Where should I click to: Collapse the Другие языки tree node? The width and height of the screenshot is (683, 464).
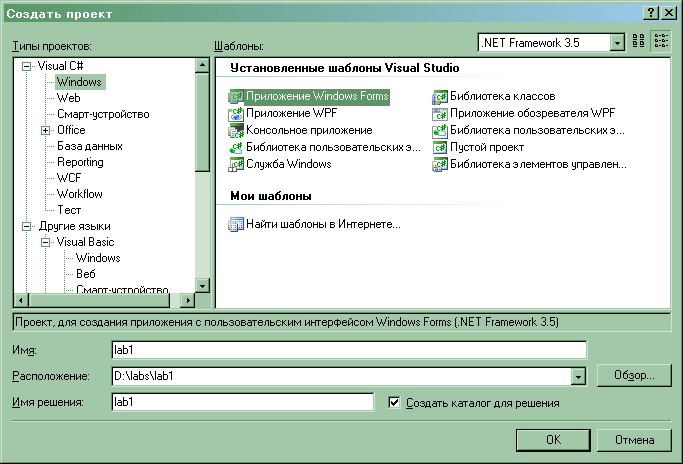[x=27, y=226]
